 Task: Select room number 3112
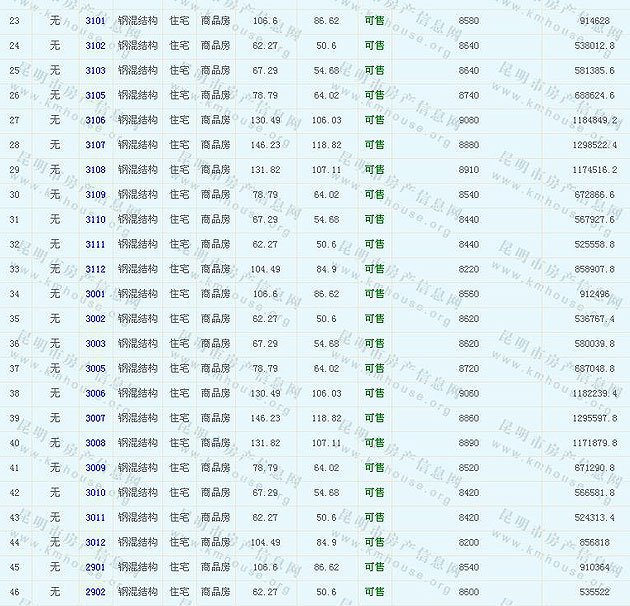point(95,269)
